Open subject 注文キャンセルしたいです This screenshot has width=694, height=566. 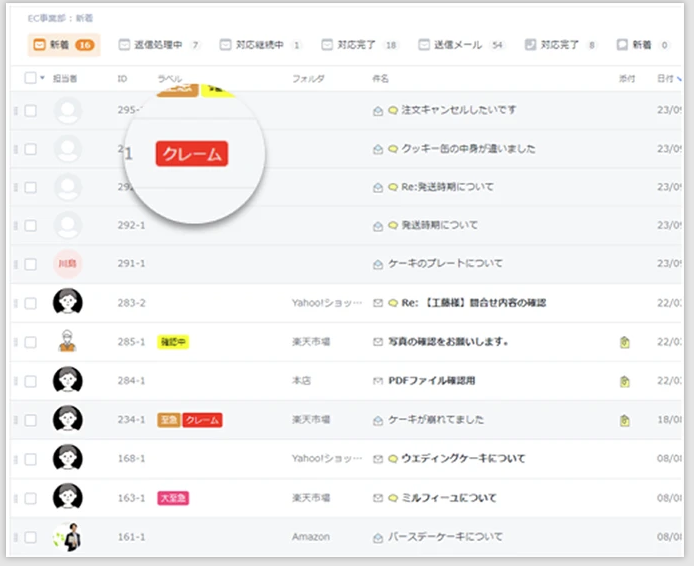tap(459, 110)
